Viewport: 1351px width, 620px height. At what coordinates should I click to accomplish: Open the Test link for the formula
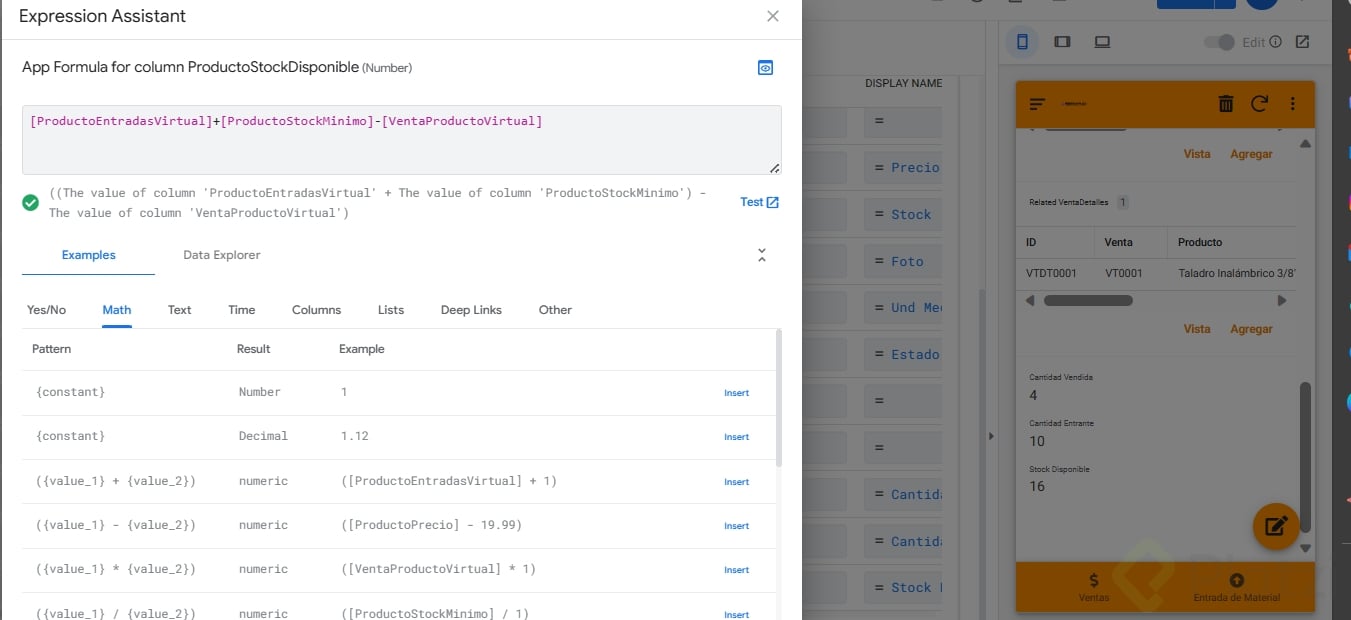[759, 202]
